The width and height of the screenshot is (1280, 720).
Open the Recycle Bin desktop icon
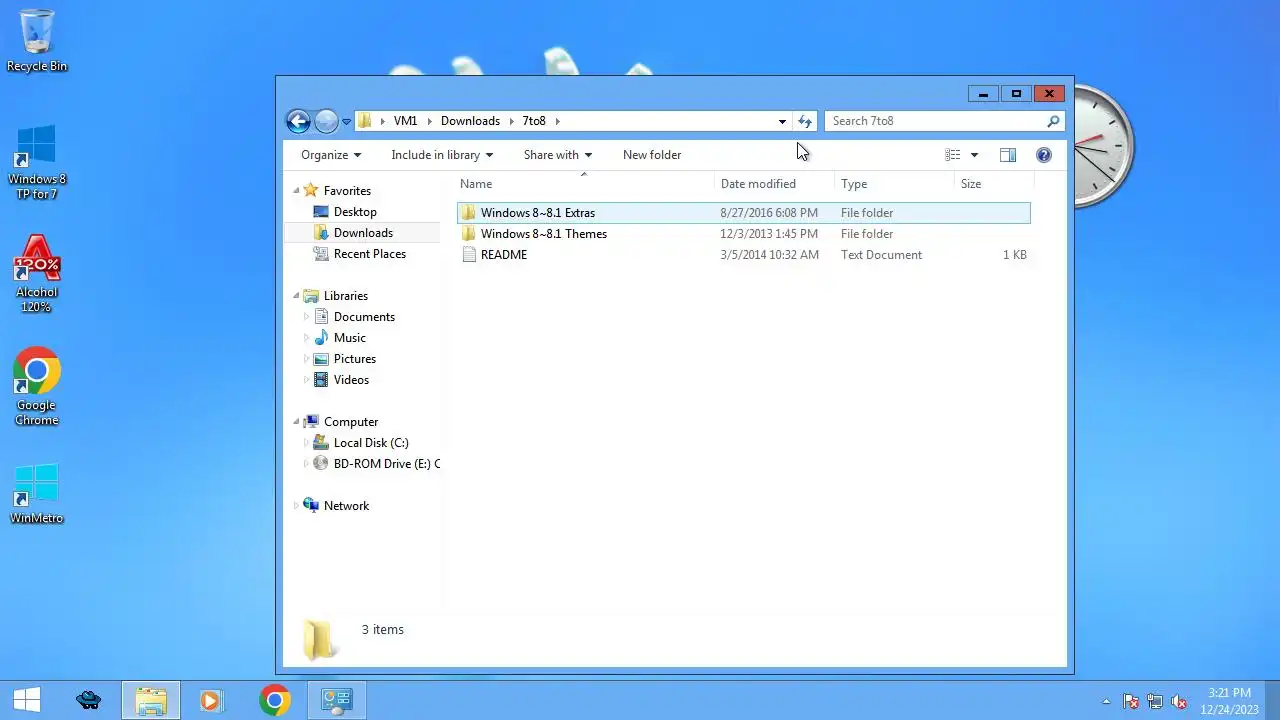pyautogui.click(x=37, y=41)
